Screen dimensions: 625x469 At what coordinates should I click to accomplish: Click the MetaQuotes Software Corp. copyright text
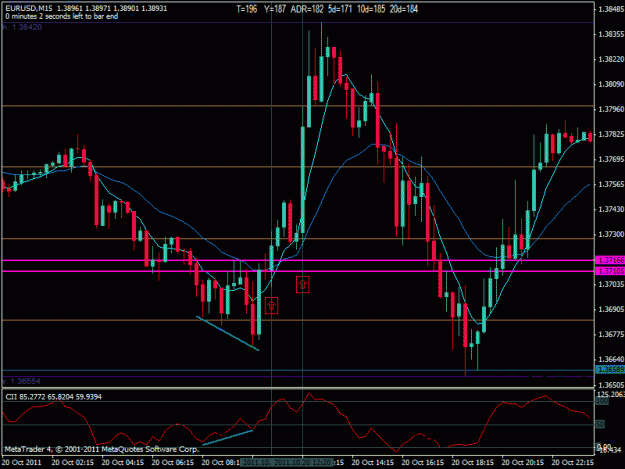click(102, 449)
